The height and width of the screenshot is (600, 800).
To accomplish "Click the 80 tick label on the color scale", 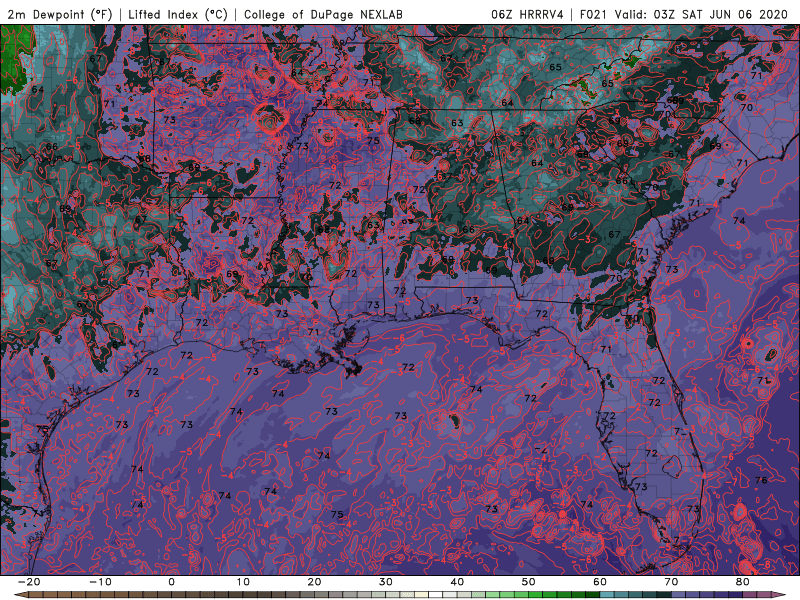I will [x=743, y=582].
